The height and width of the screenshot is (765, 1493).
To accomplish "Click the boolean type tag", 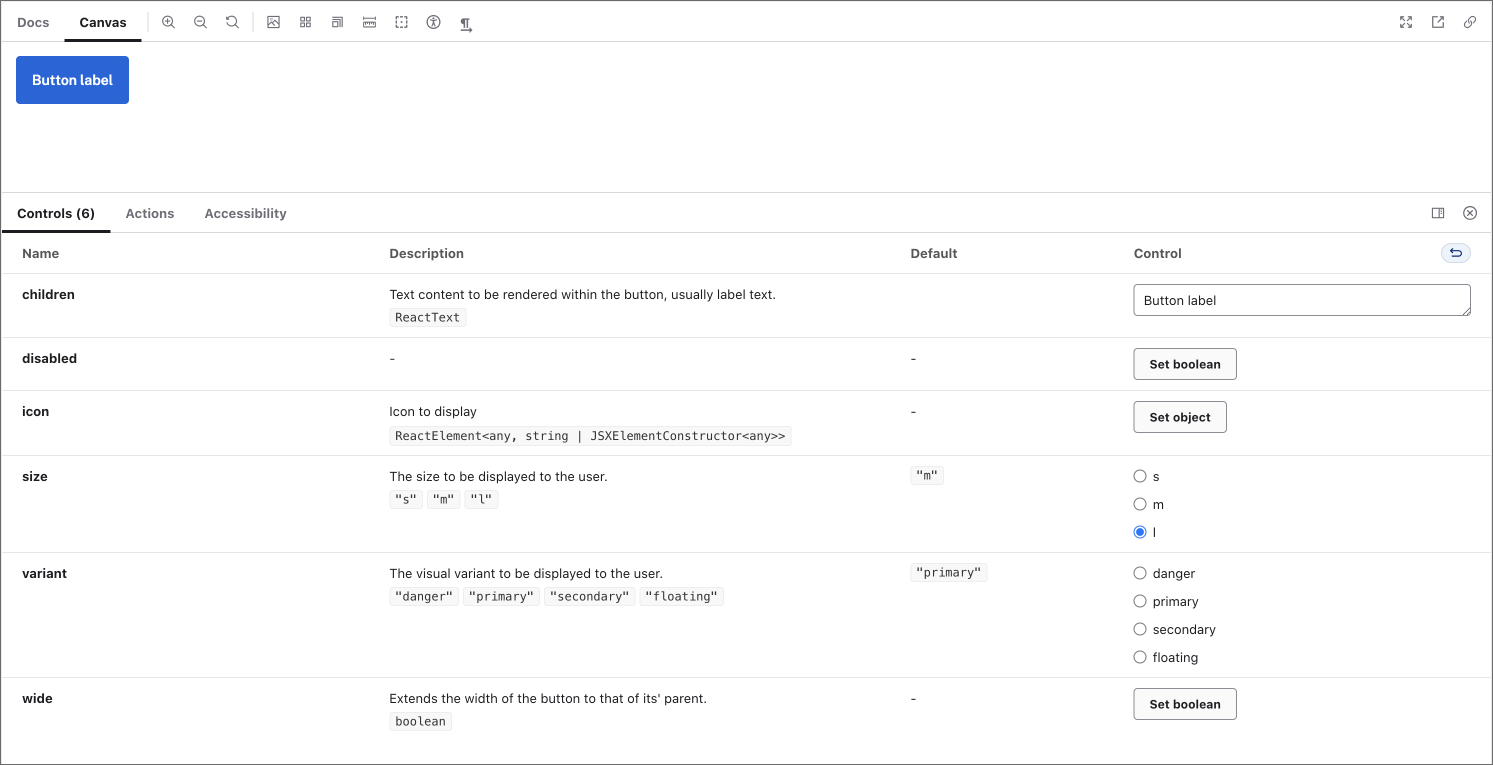I will (420, 721).
